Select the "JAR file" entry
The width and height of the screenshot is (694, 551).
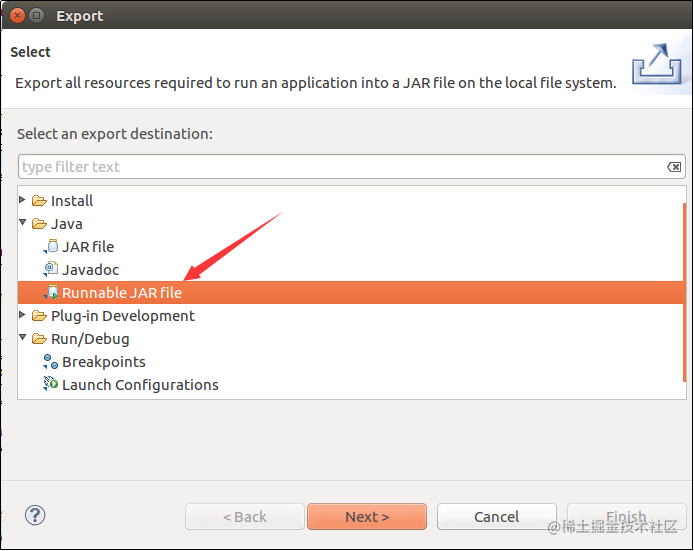pos(88,247)
